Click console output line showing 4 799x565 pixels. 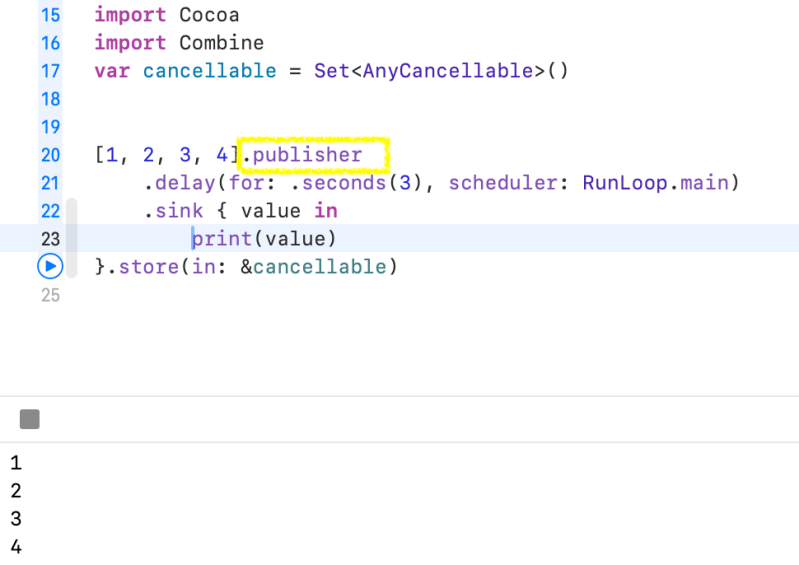click(15, 546)
